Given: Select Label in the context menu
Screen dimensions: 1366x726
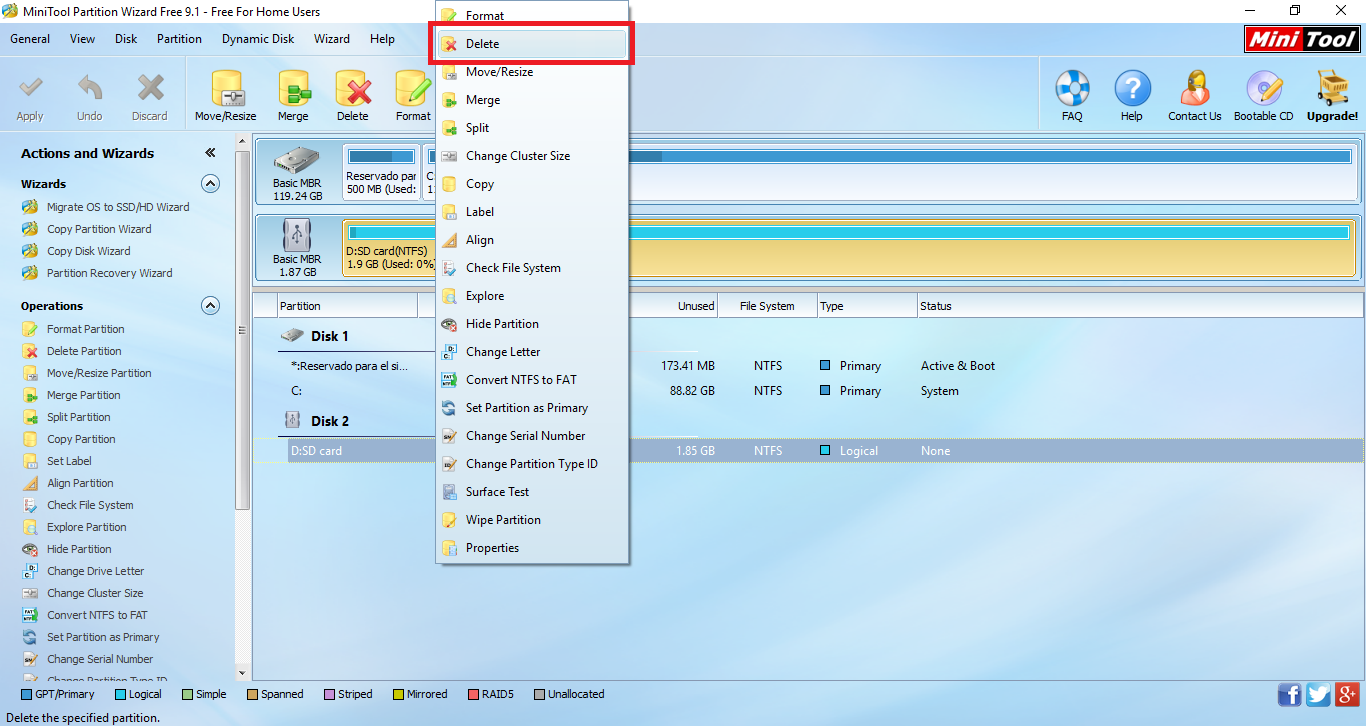Looking at the screenshot, I should (x=532, y=212).
